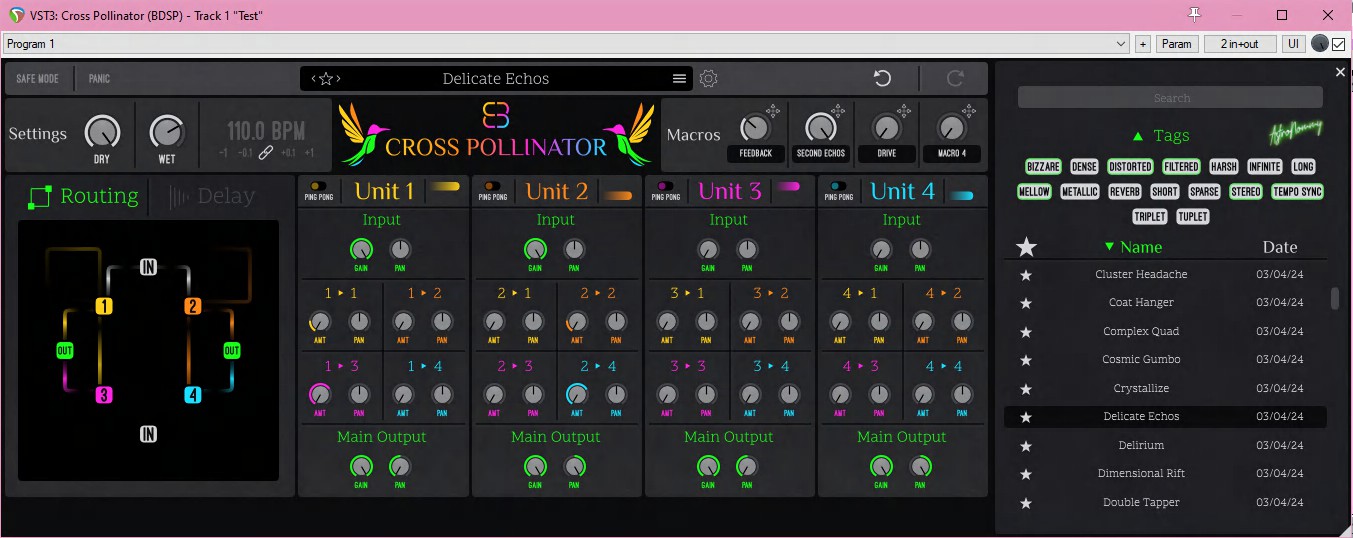The height and width of the screenshot is (538, 1353).
Task: Toggle the plugin bypass checkbox
Action: [x=1338, y=44]
